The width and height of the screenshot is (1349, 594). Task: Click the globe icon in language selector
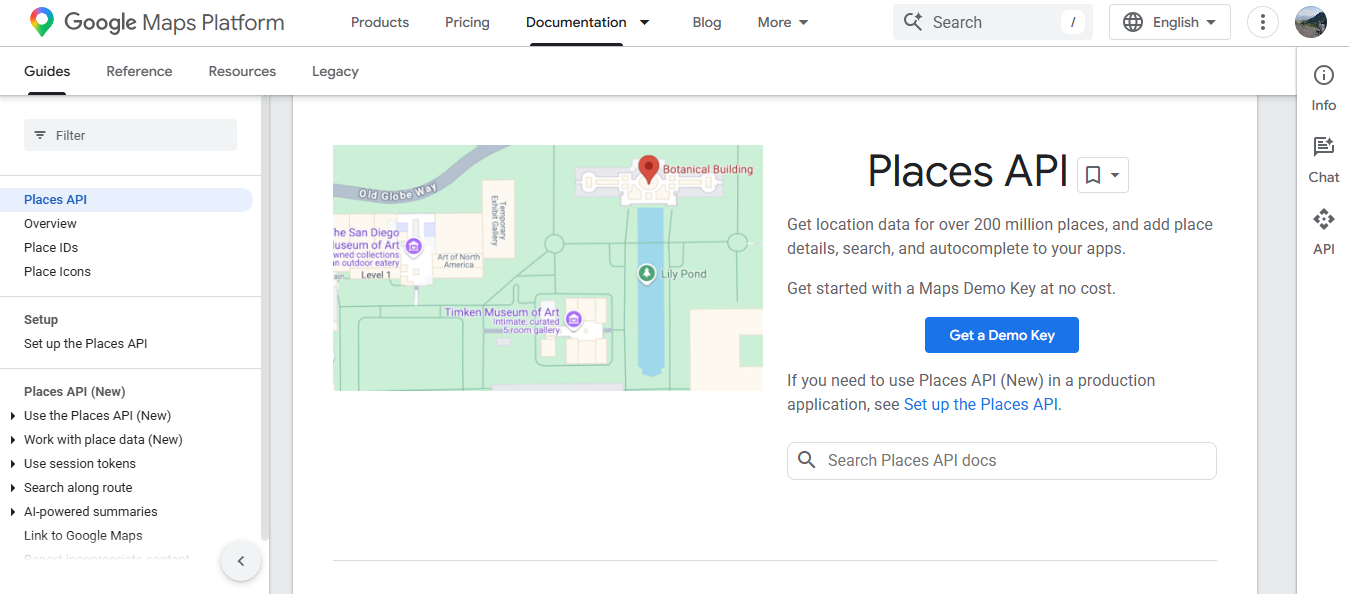coord(1133,22)
